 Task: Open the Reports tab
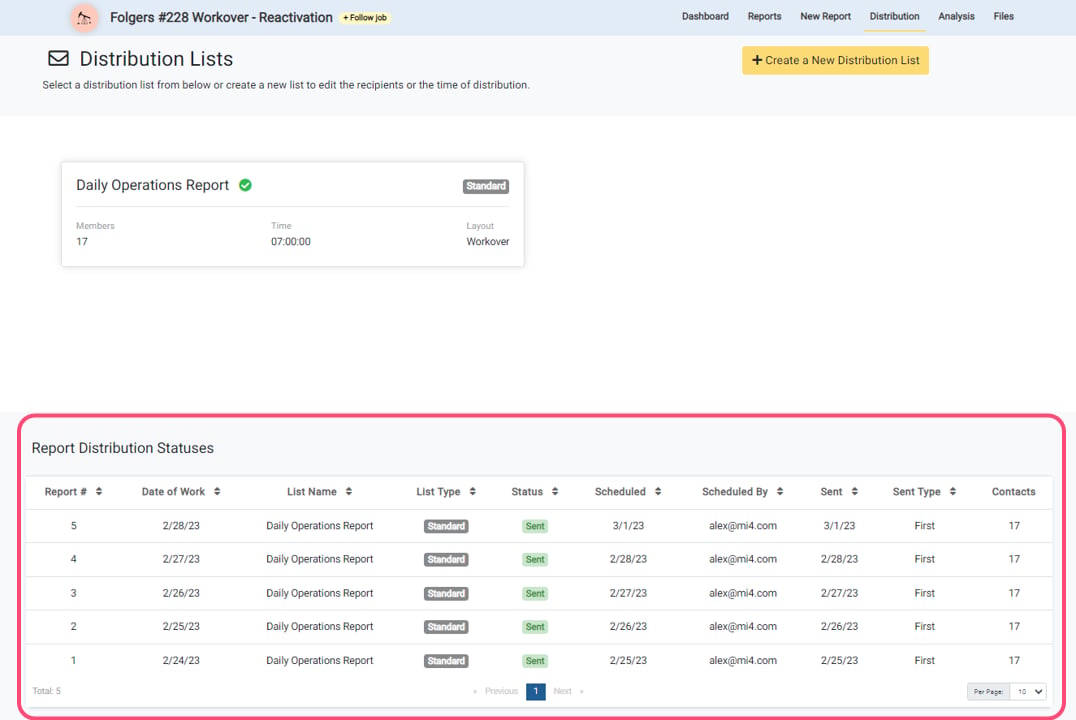pos(764,16)
